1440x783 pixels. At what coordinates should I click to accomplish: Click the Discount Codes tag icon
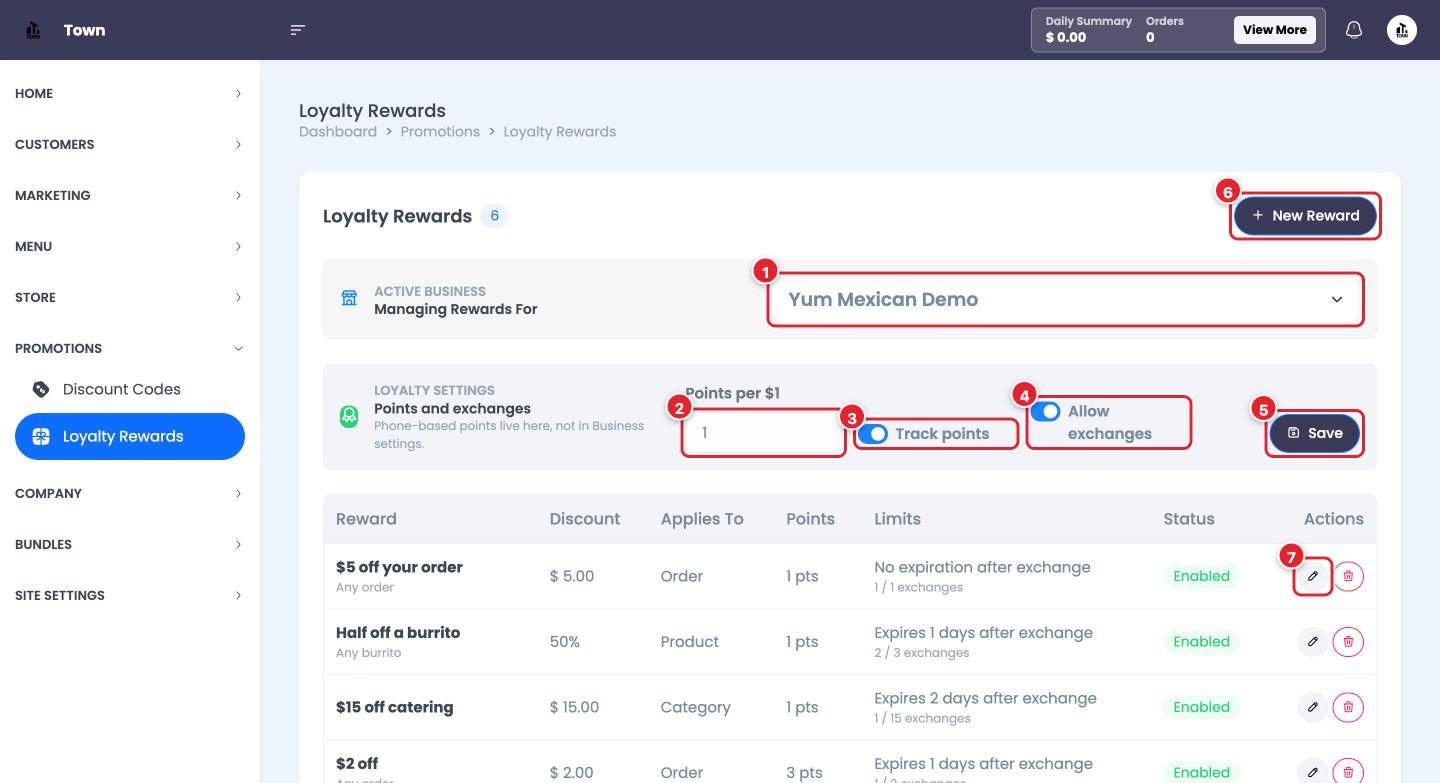point(41,389)
